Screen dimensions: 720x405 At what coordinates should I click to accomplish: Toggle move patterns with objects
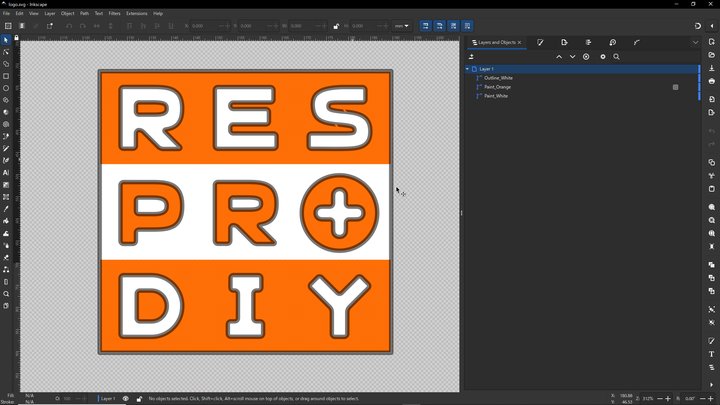(467, 26)
